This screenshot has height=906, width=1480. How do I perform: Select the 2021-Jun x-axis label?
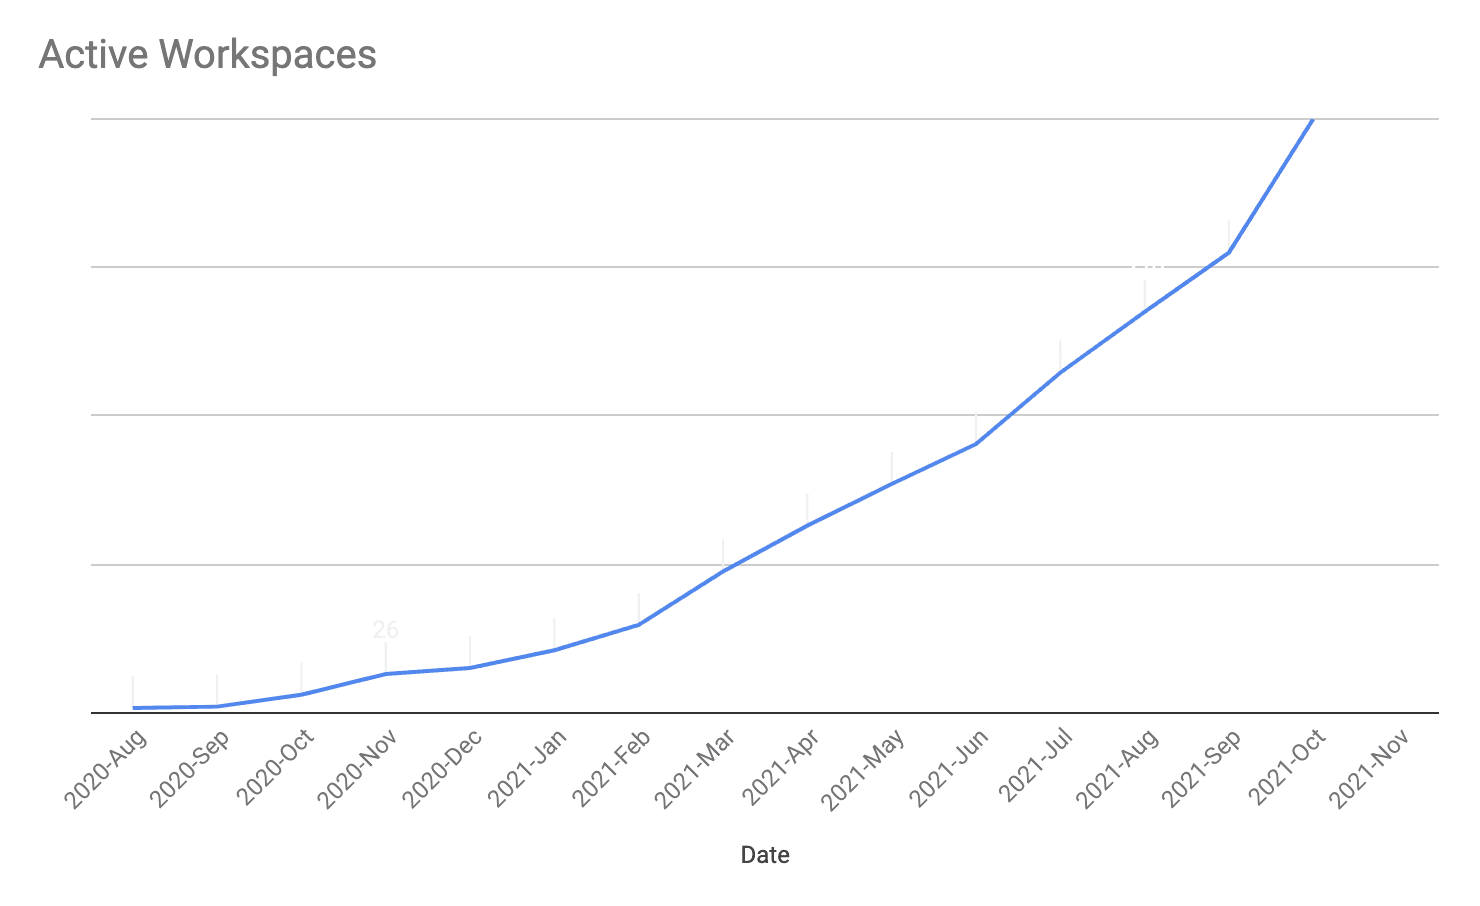click(948, 768)
